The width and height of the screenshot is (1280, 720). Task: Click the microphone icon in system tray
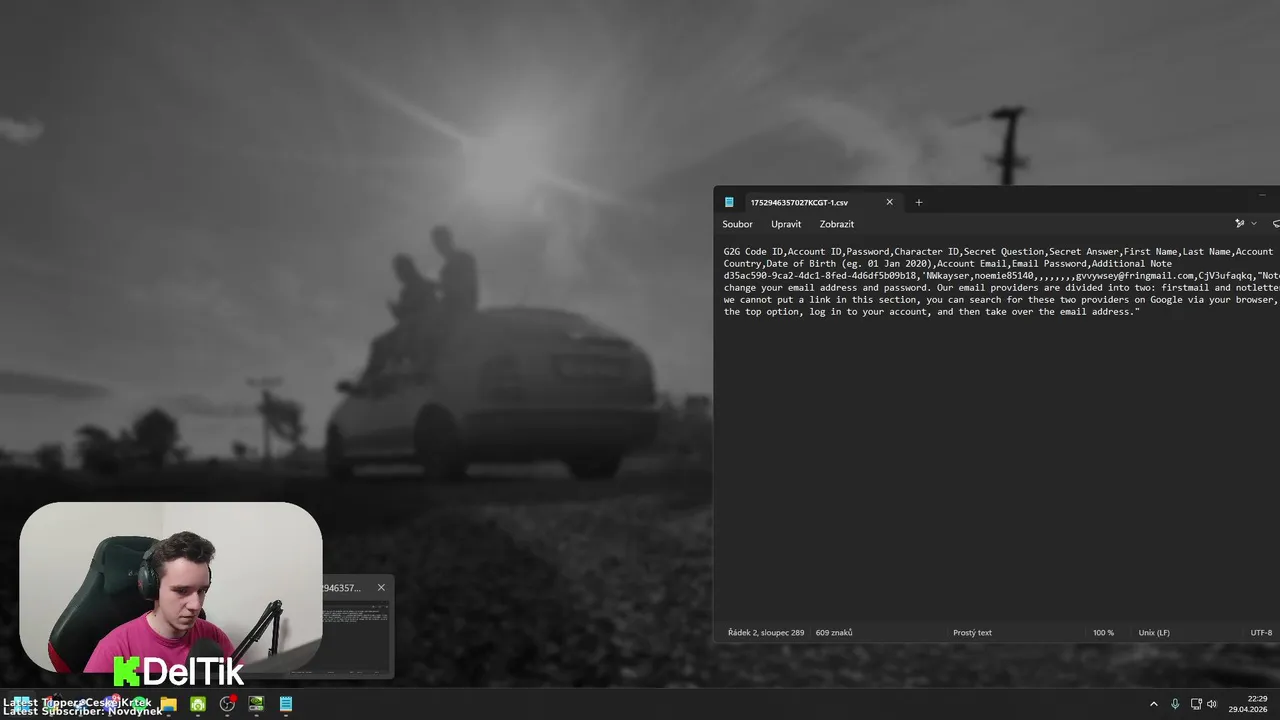1175,704
